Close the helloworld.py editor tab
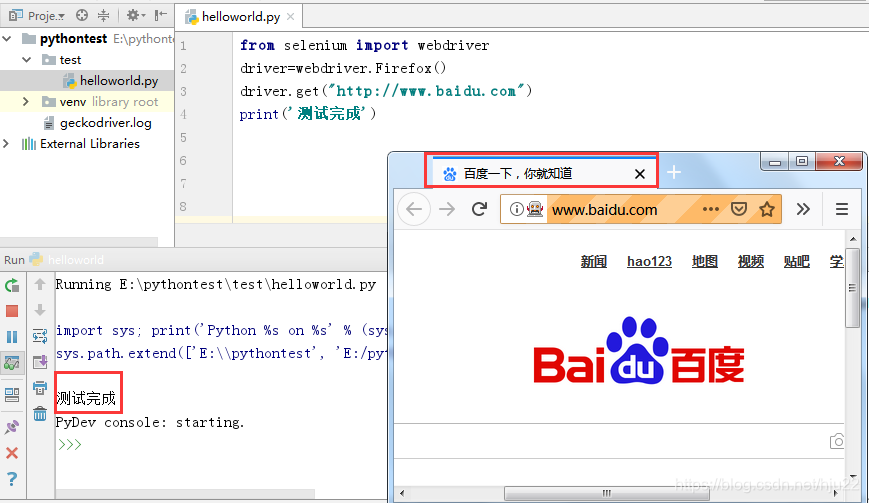 click(290, 17)
